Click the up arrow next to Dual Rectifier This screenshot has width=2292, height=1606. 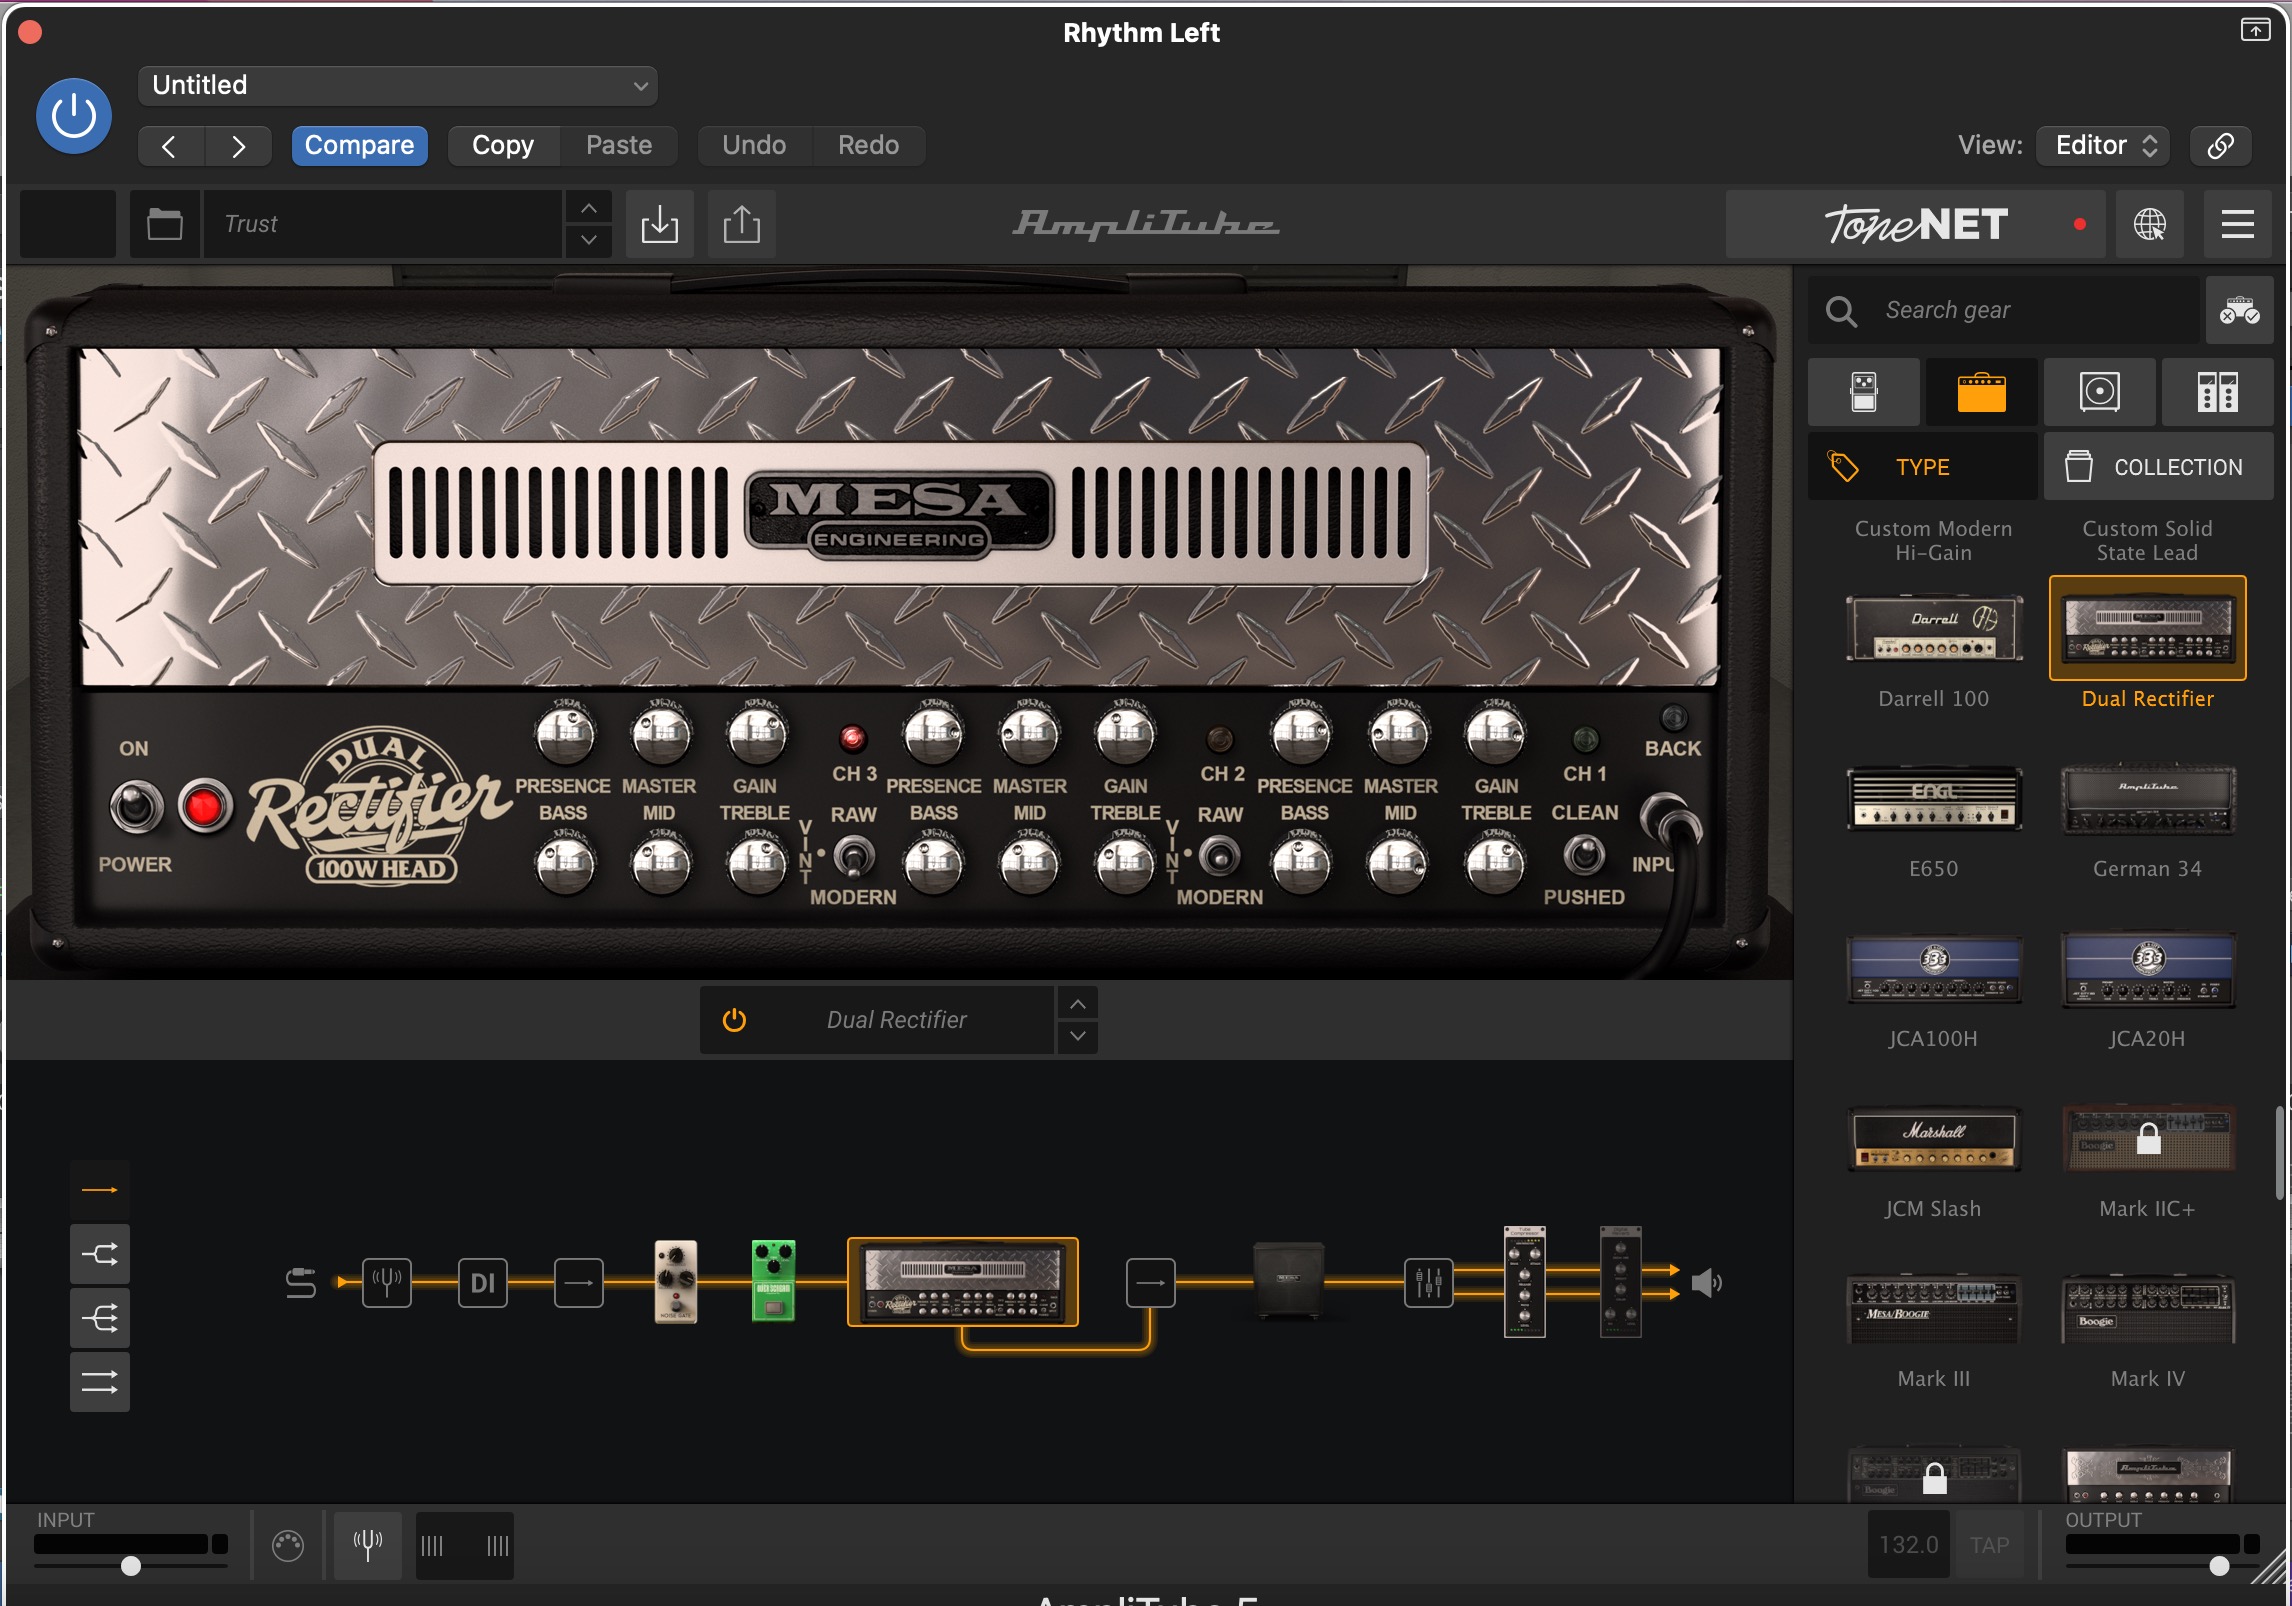tap(1077, 1003)
